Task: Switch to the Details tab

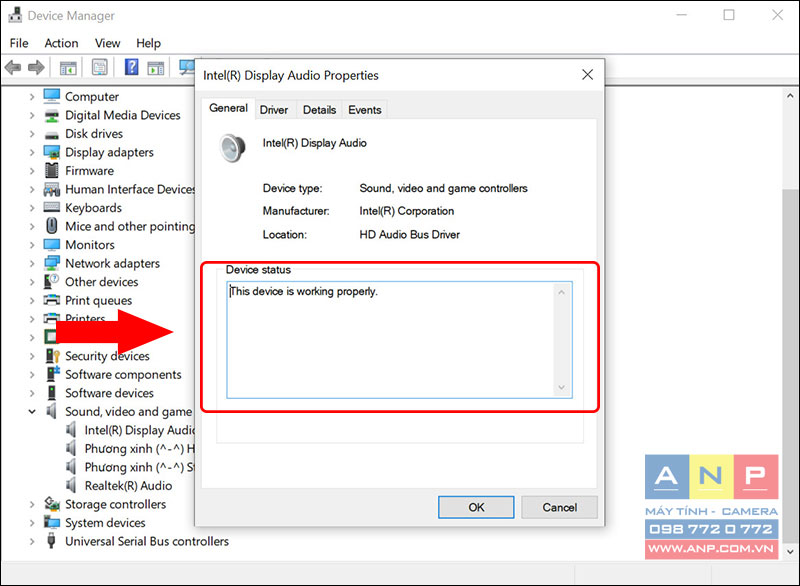Action: click(x=319, y=110)
